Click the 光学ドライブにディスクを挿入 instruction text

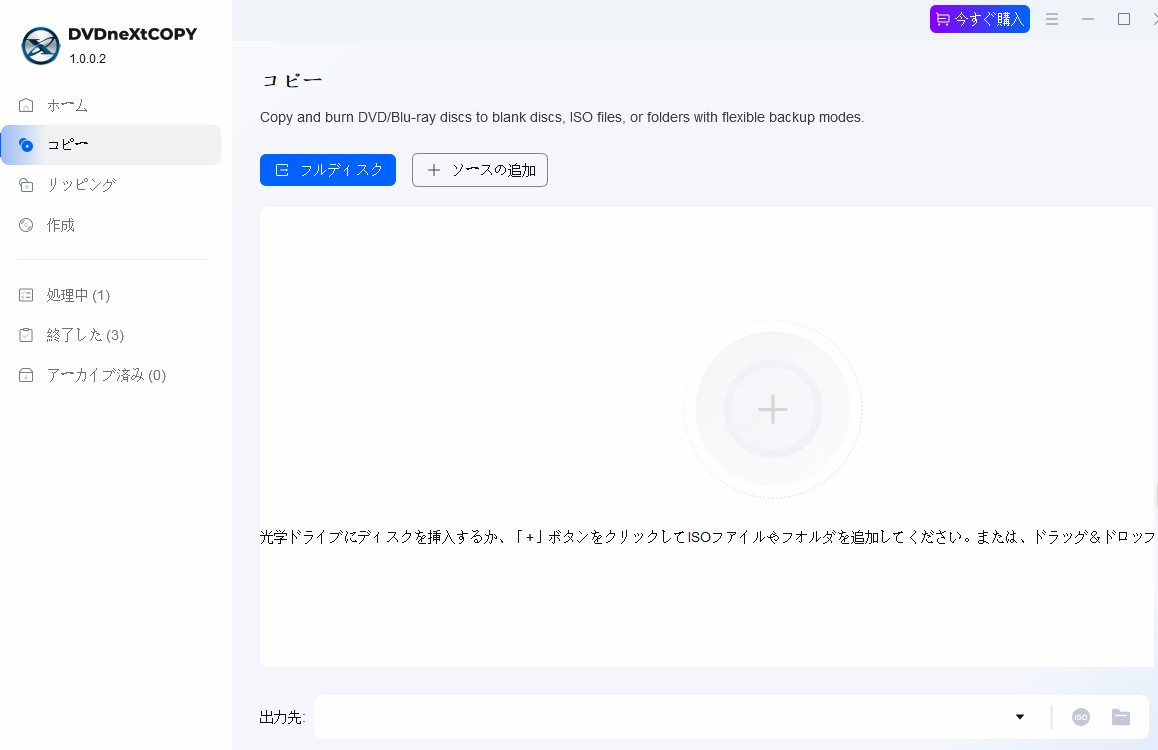pos(708,537)
